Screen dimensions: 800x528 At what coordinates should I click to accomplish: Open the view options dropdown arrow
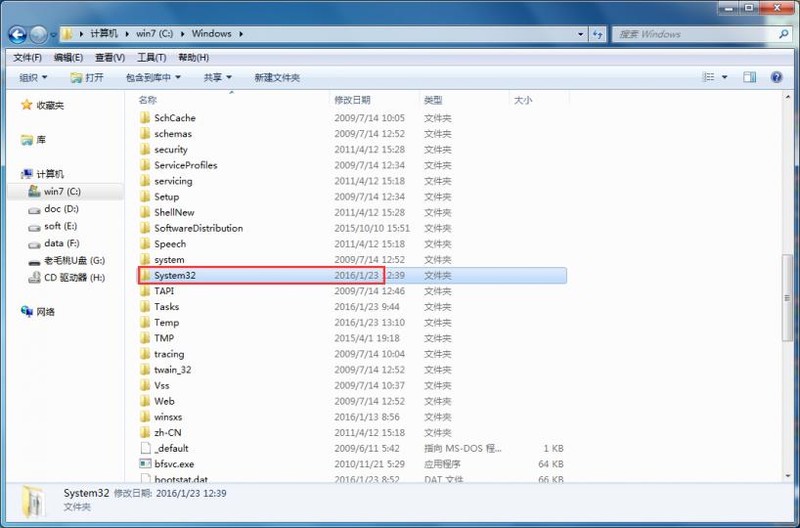(724, 77)
